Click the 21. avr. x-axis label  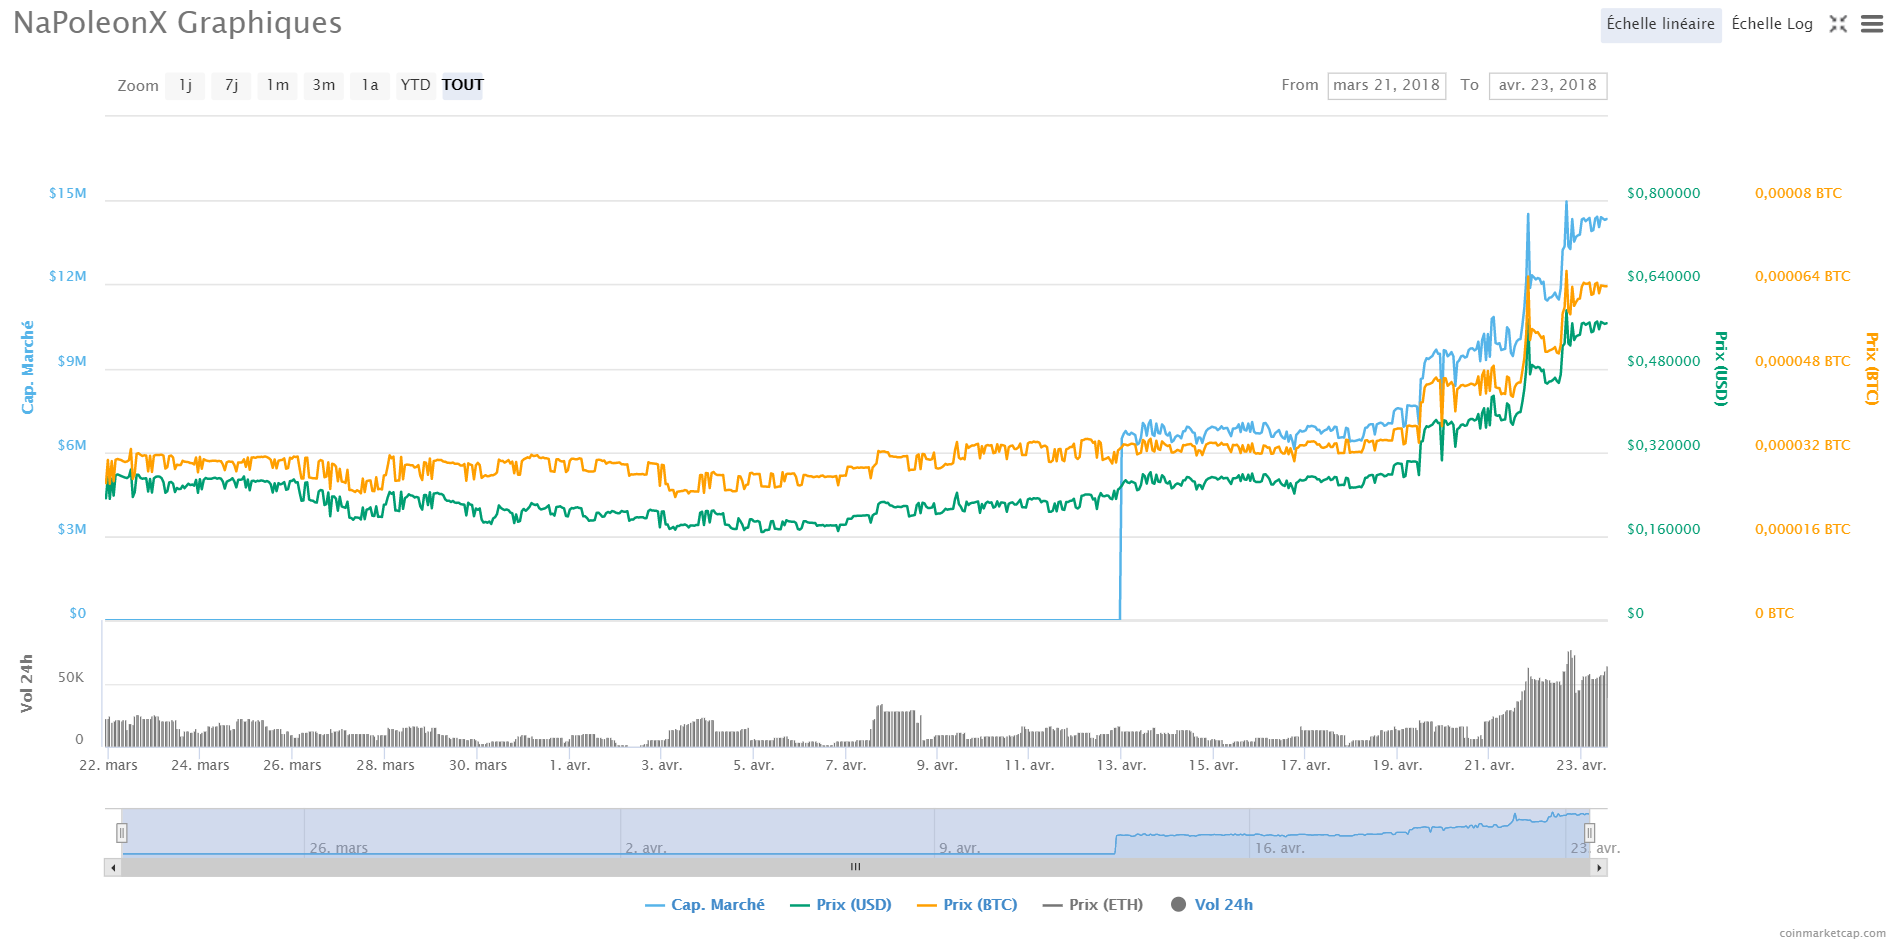pyautogui.click(x=1489, y=765)
